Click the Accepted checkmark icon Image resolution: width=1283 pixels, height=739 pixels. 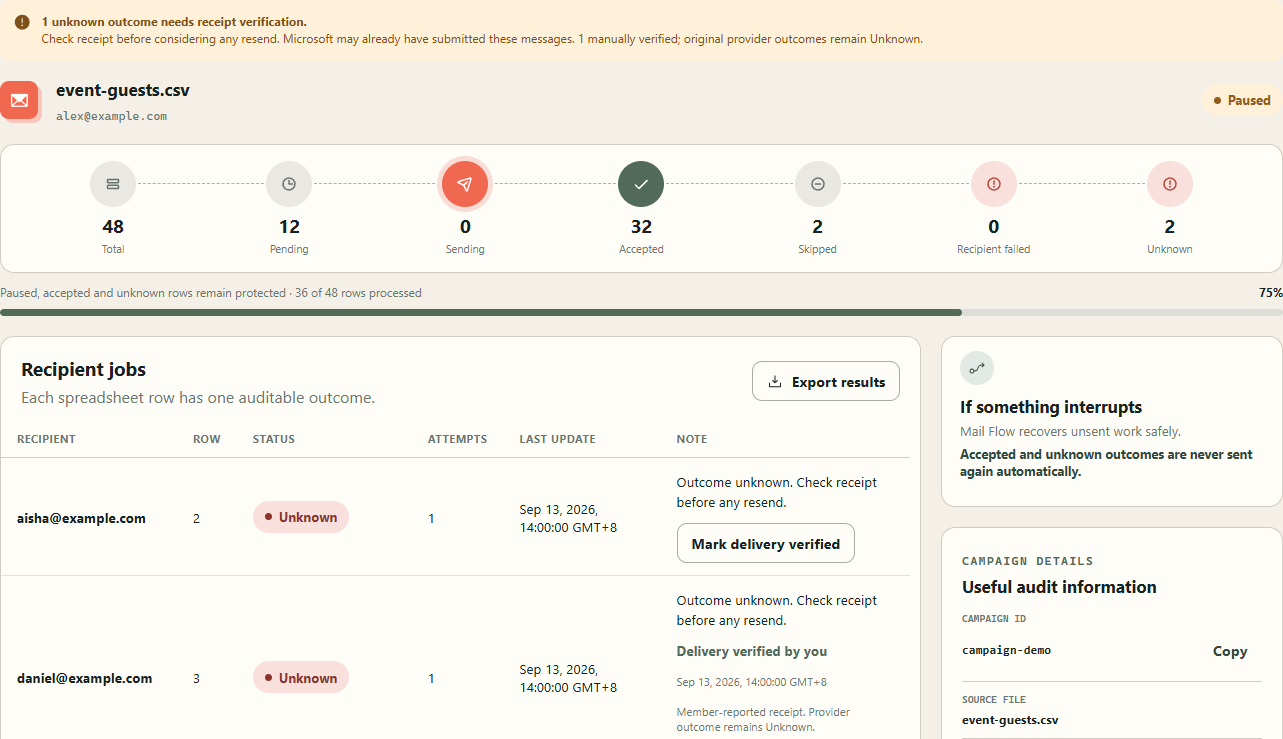click(641, 184)
